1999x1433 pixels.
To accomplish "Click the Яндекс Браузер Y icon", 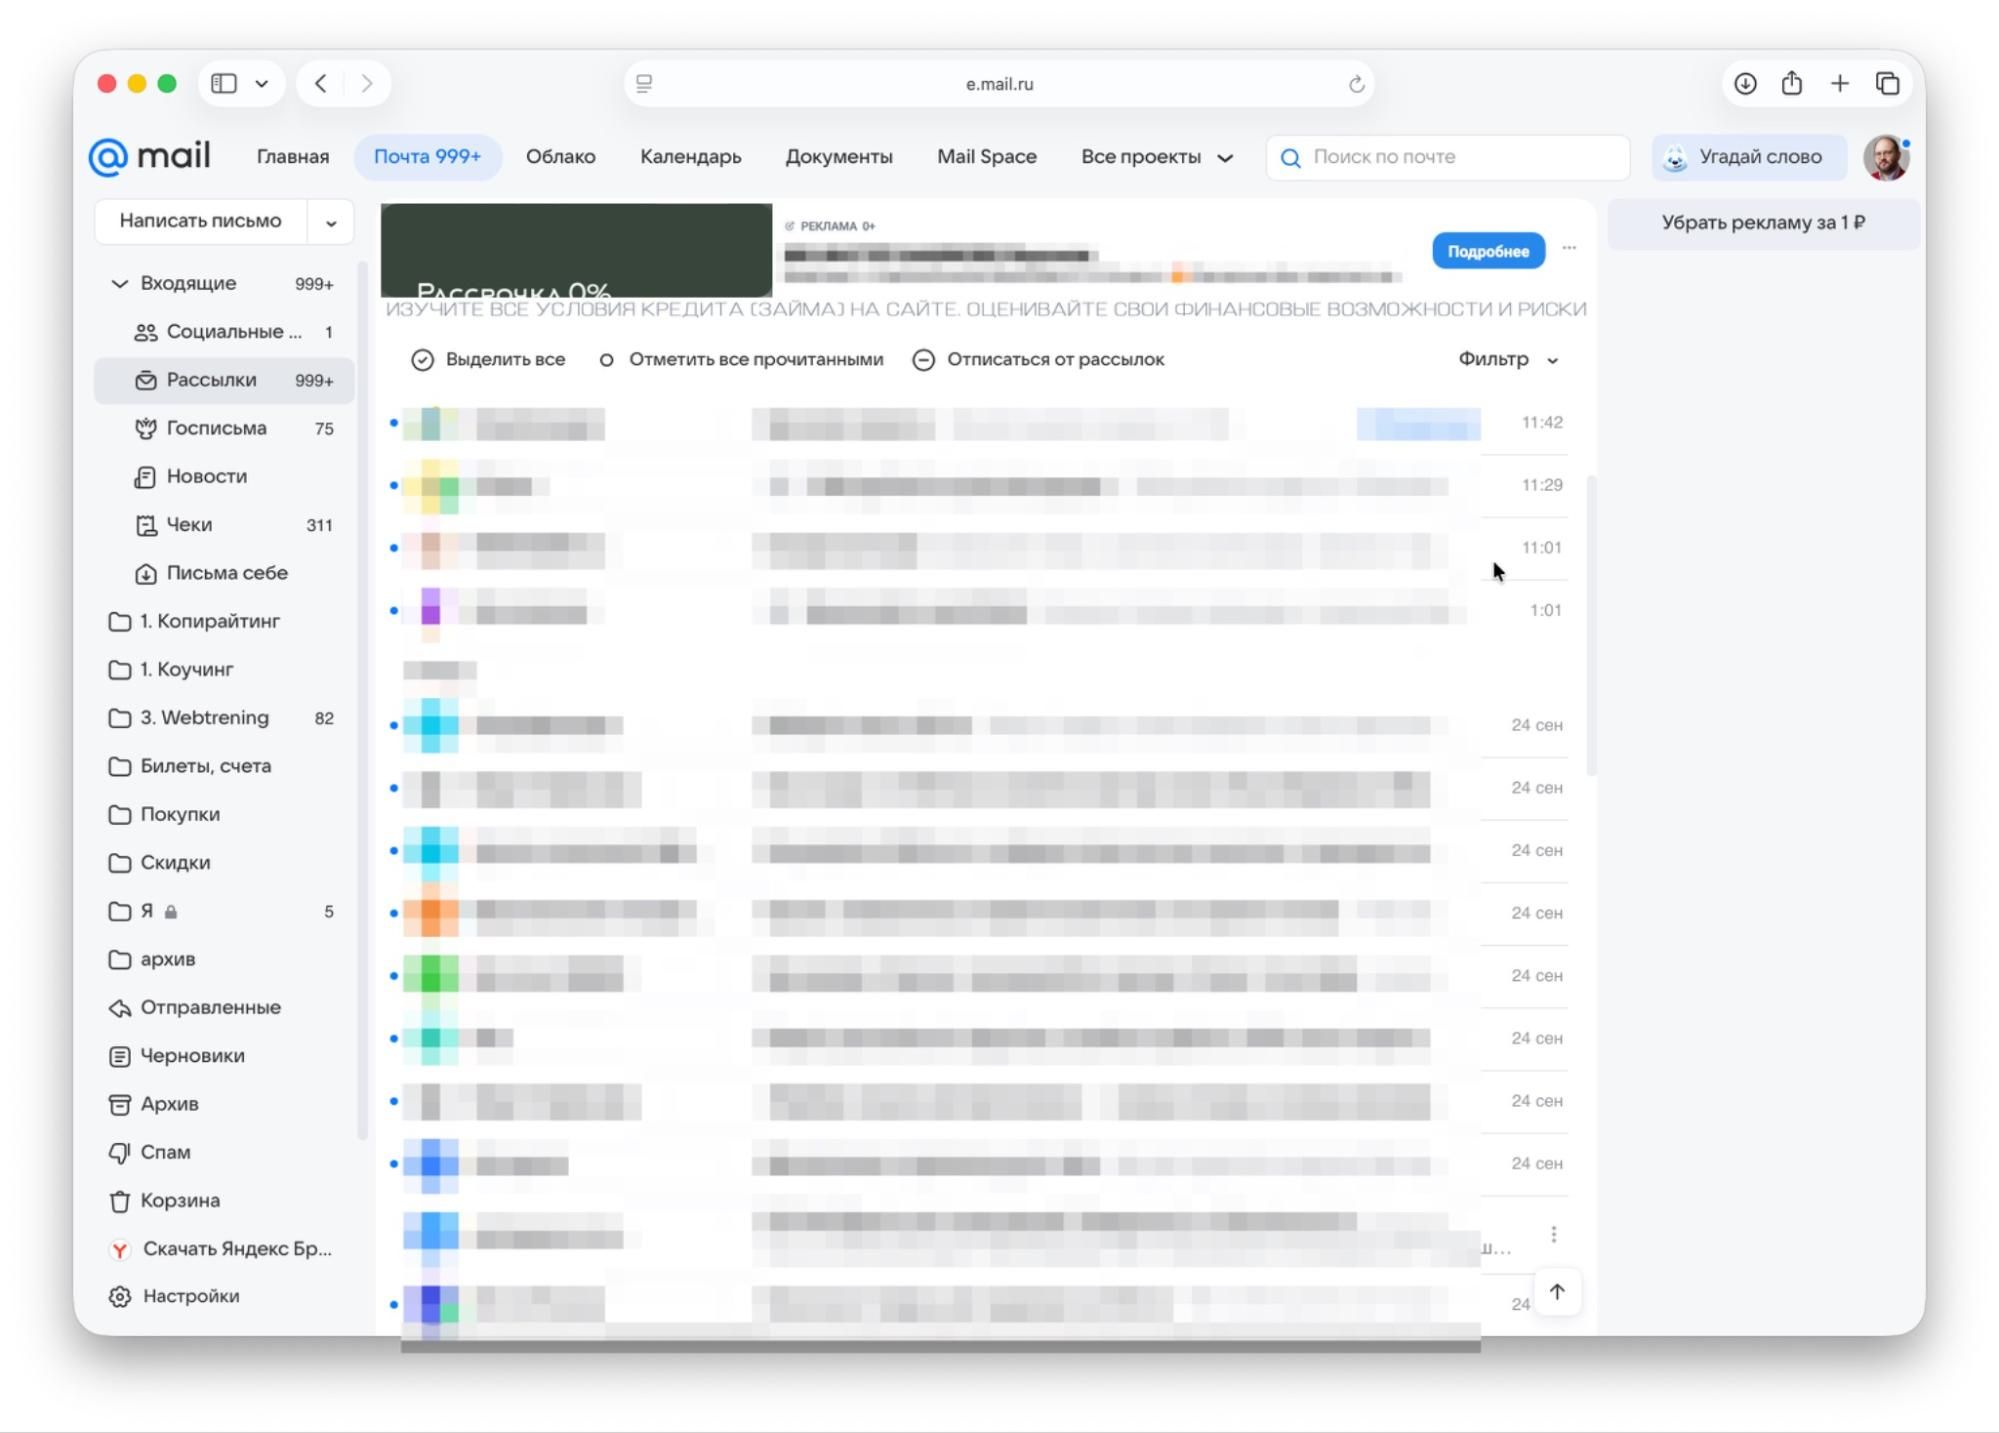I will 120,1249.
